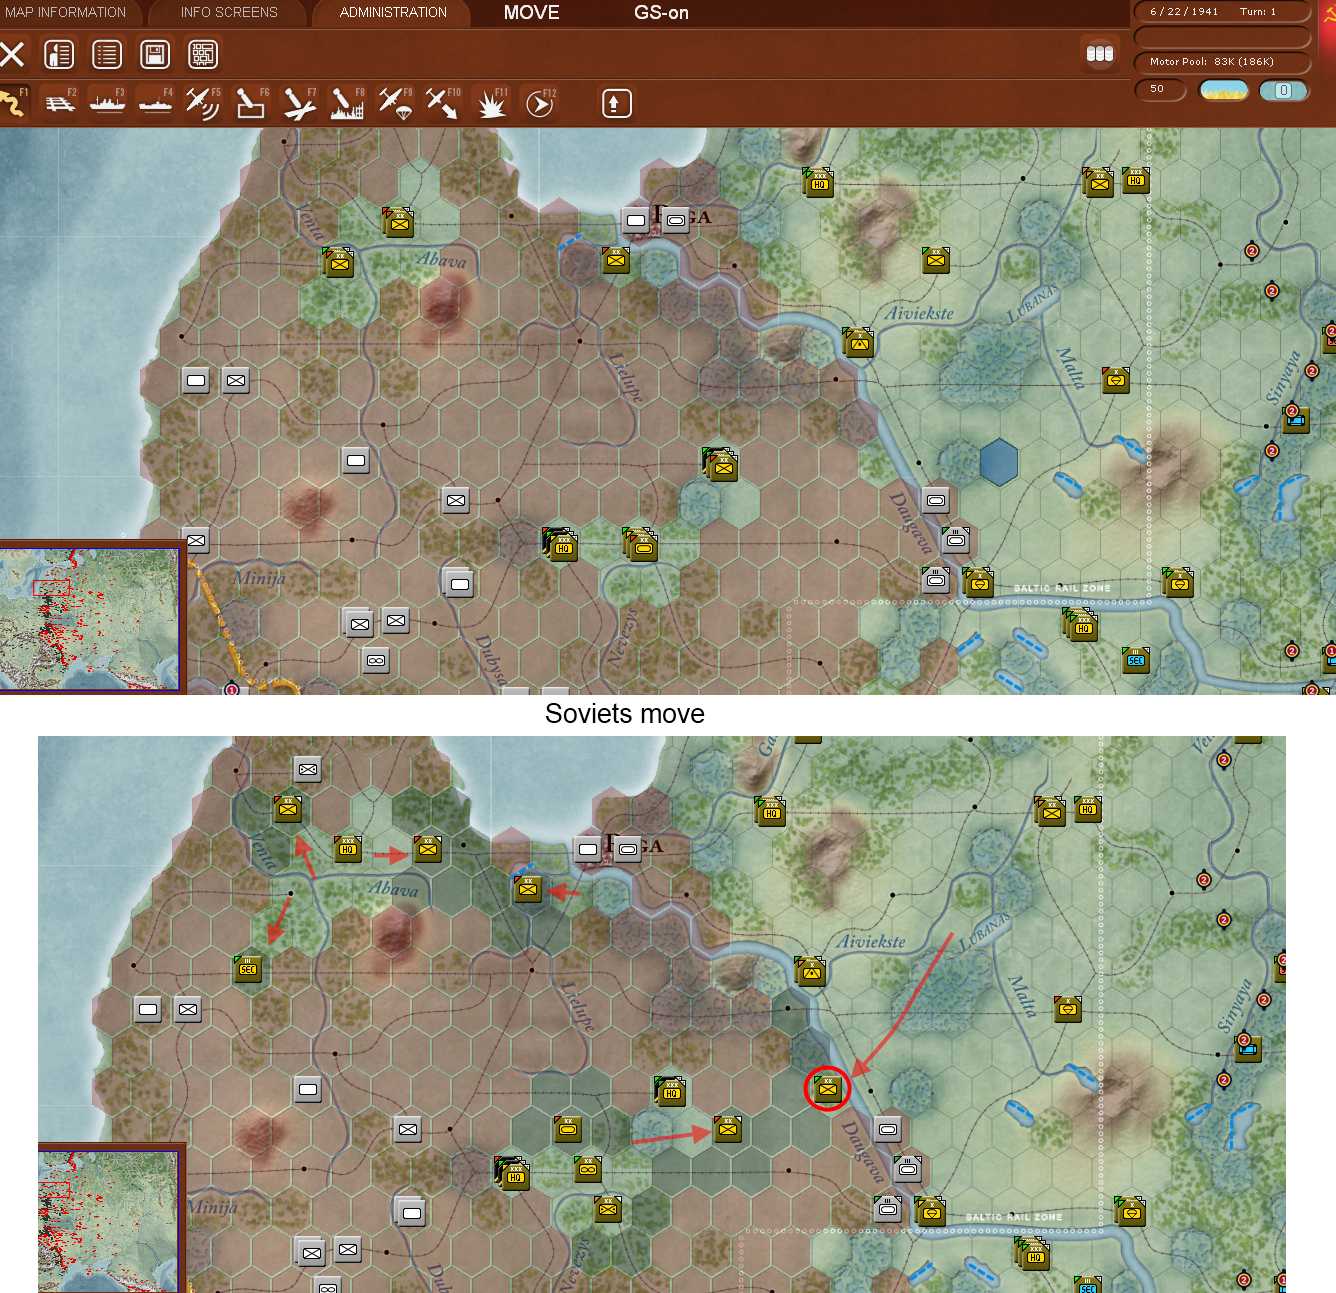Click the sky-and-wheat weather indicator
Viewport: 1336px width, 1293px height.
click(1224, 90)
